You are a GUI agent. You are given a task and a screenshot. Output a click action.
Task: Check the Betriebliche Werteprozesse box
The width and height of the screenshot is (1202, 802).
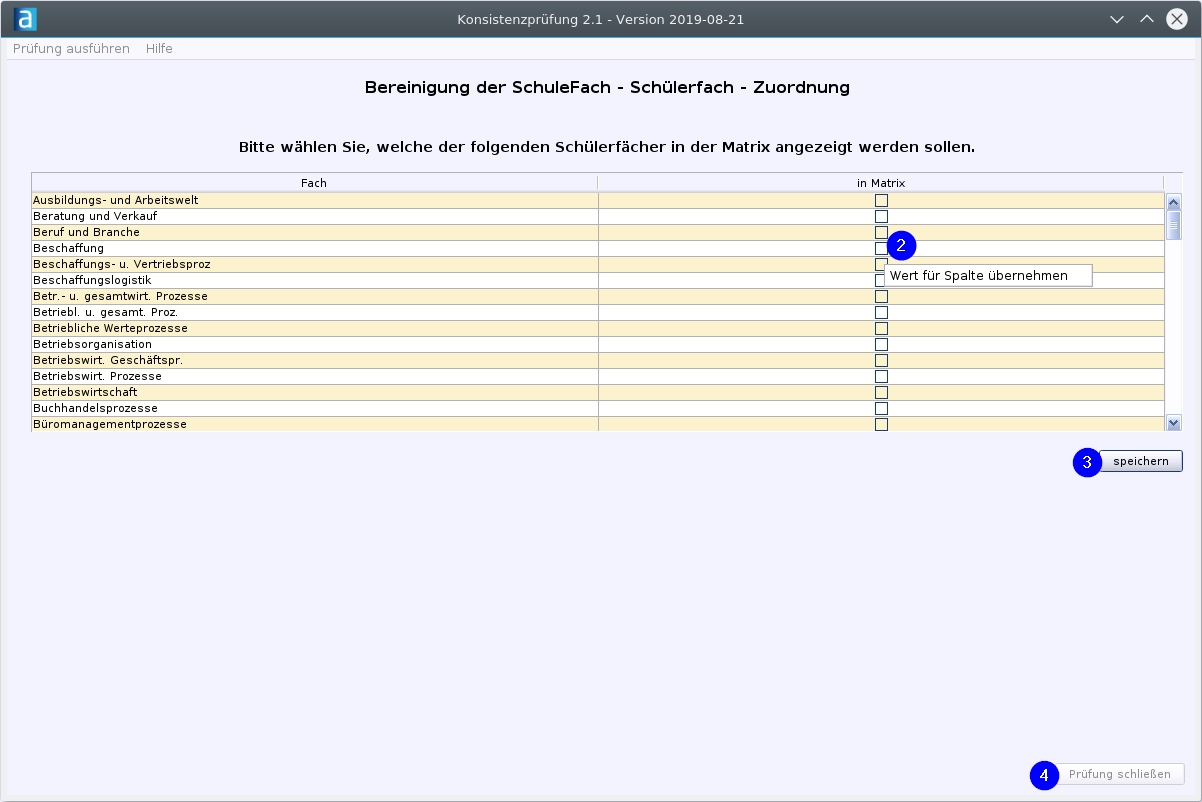881,328
